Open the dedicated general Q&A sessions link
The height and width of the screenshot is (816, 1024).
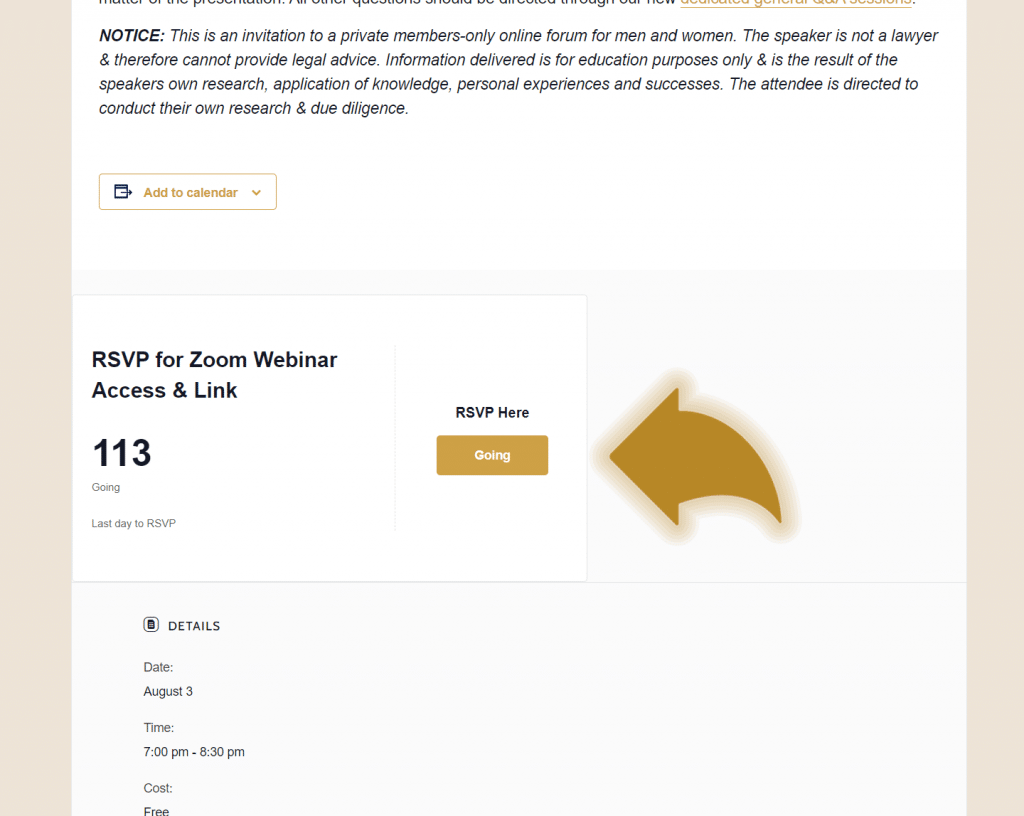tap(795, 3)
